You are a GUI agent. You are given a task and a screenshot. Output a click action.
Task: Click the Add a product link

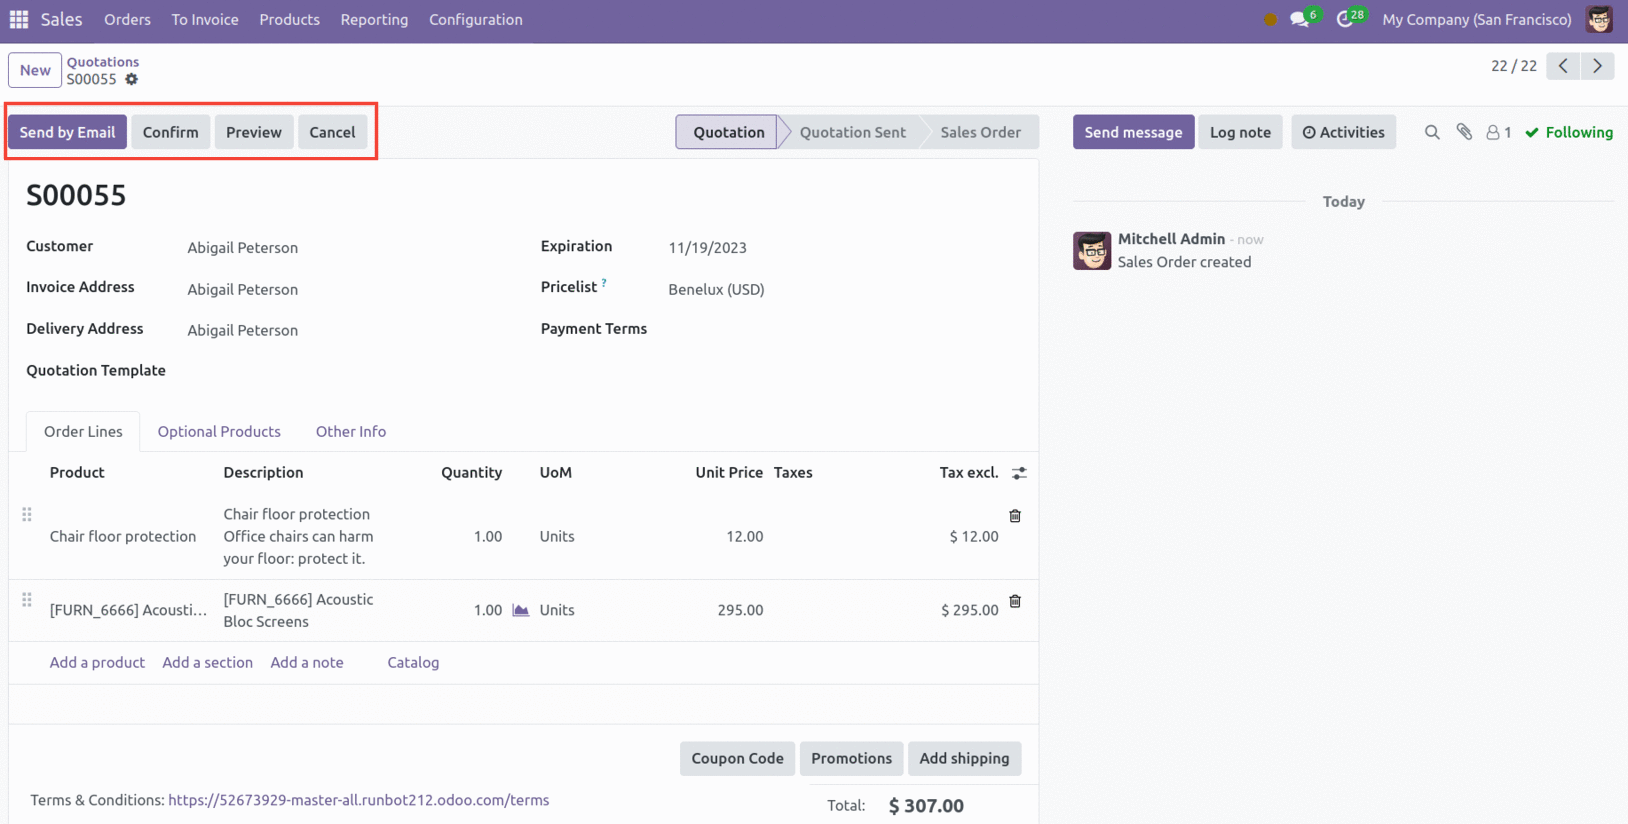97,662
